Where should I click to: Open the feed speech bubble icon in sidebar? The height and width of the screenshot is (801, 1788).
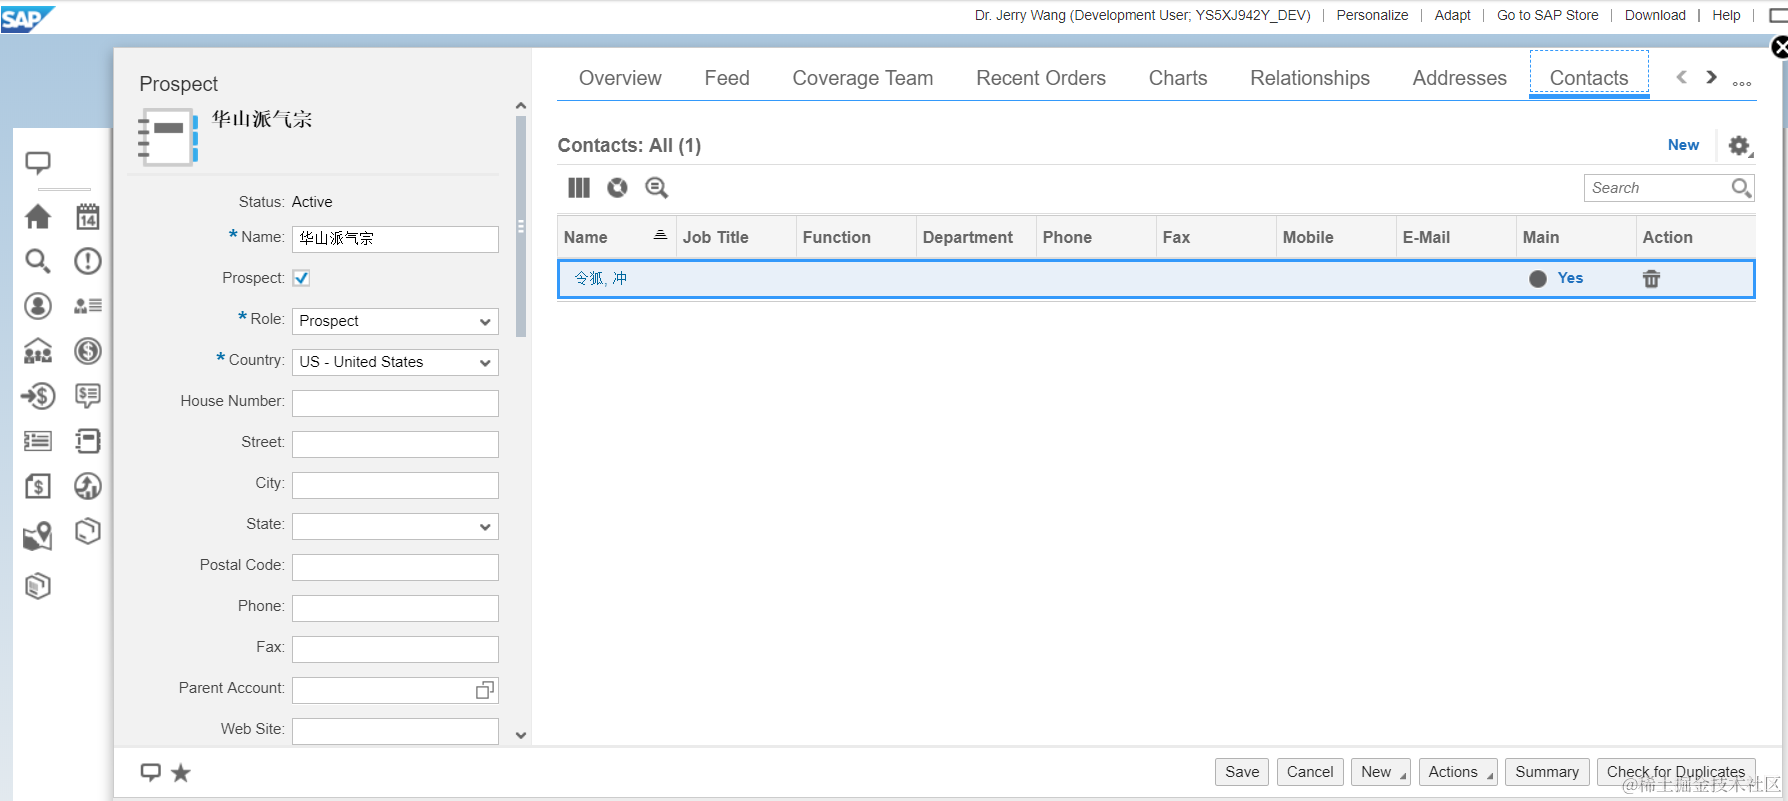[x=38, y=163]
